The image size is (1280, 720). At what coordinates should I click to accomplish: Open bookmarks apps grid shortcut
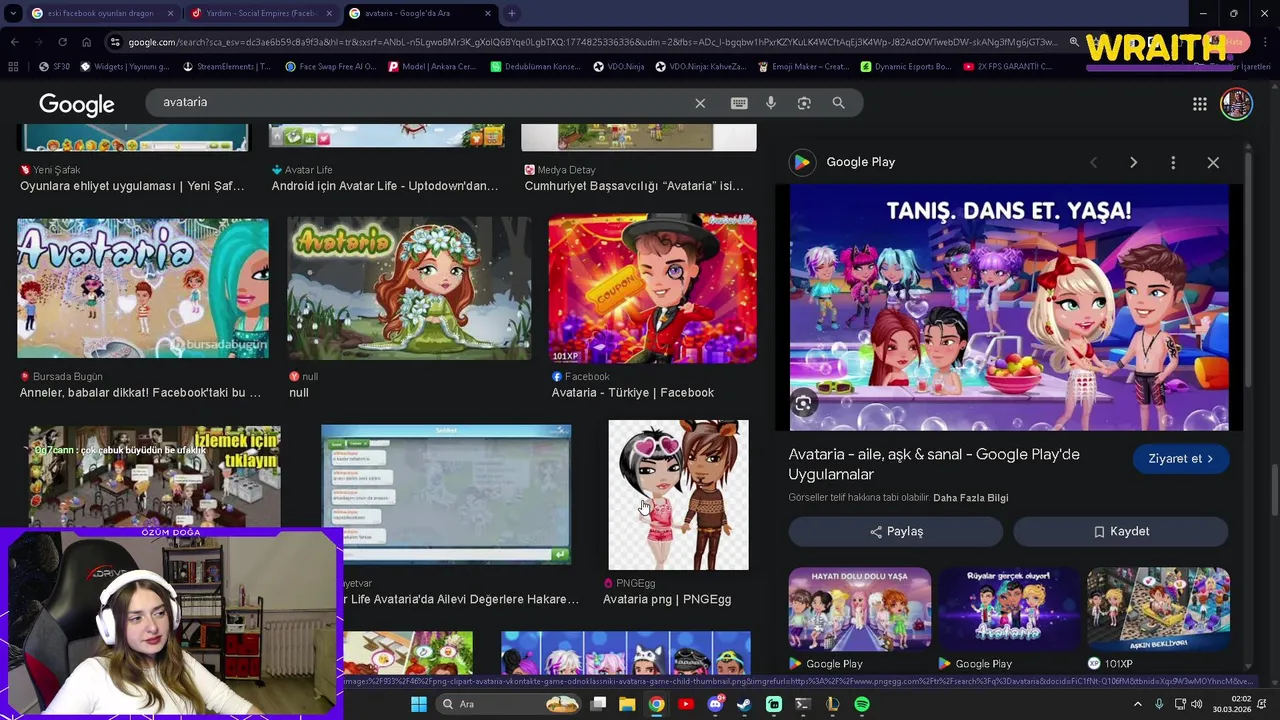point(13,67)
